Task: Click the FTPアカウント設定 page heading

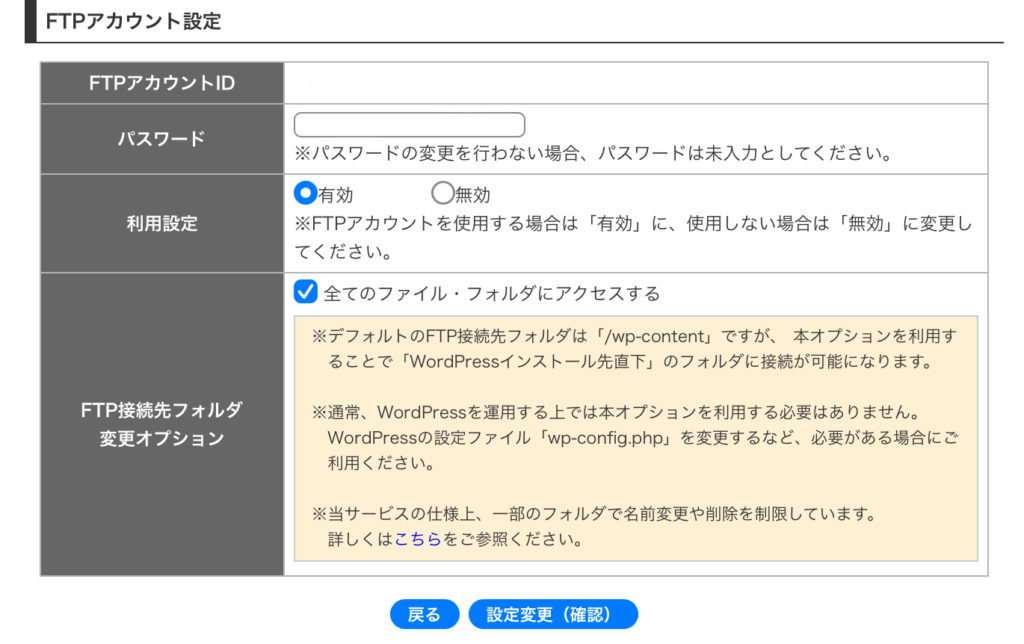Action: click(133, 21)
